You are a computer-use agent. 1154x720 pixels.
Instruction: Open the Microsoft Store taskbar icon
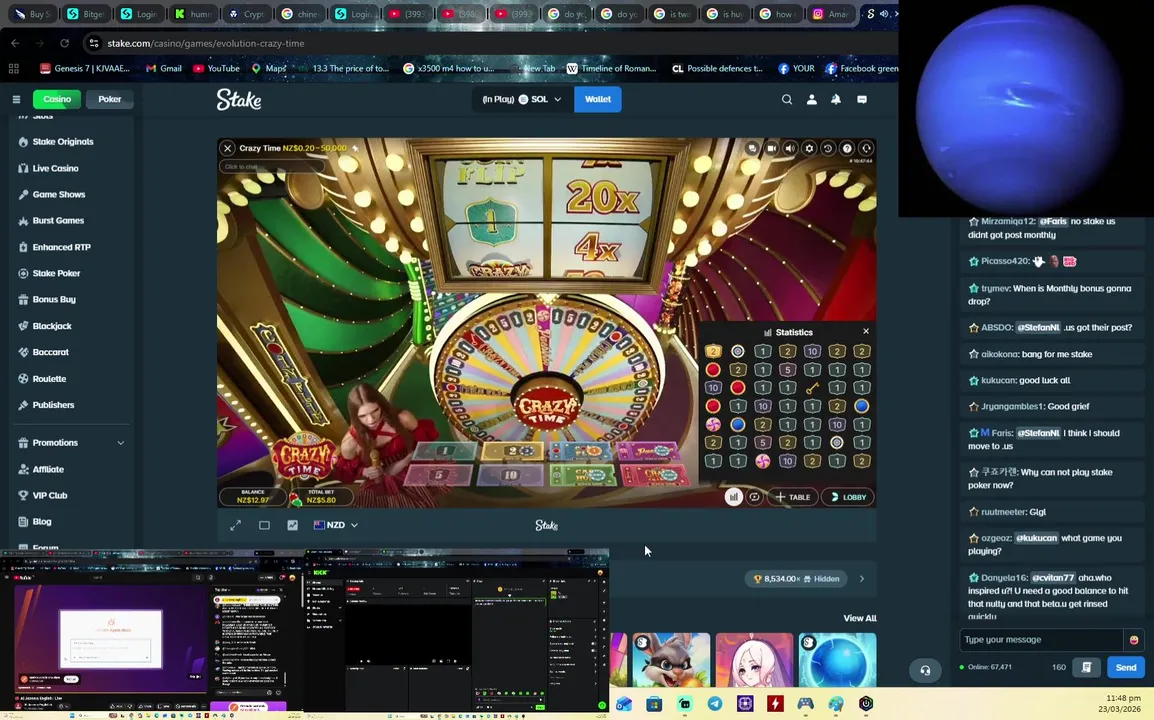click(654, 704)
